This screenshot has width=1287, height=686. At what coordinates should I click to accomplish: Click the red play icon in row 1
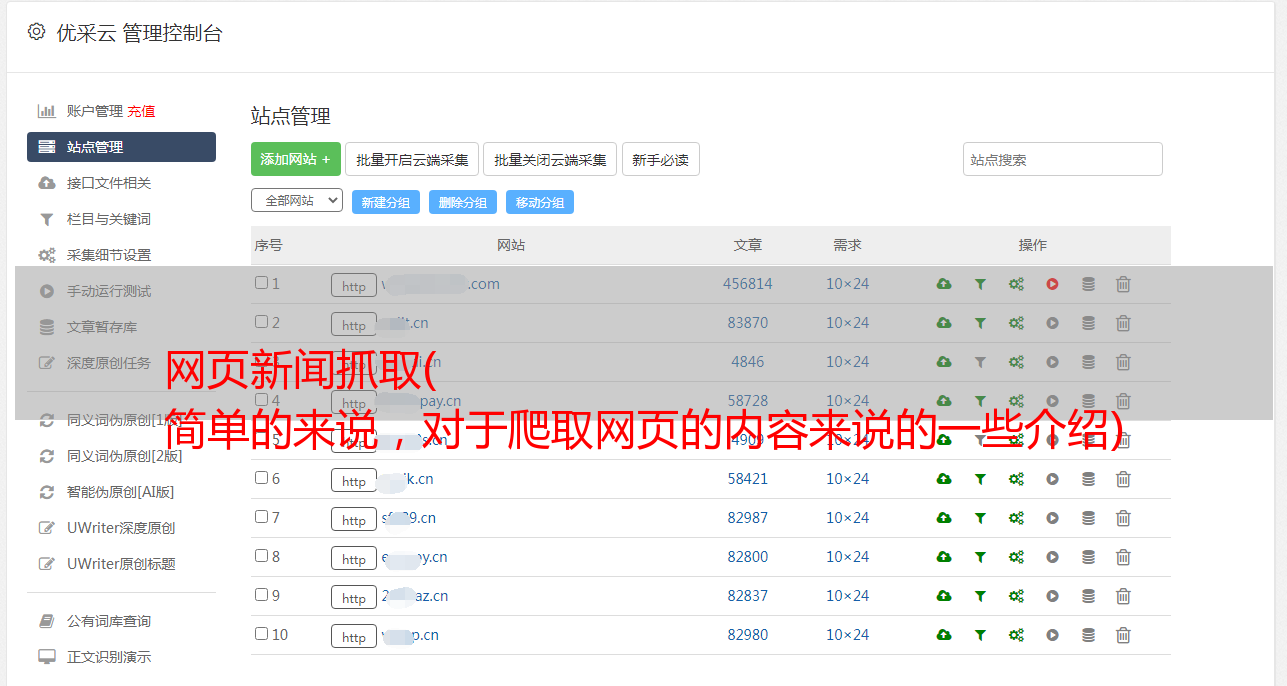(1052, 284)
